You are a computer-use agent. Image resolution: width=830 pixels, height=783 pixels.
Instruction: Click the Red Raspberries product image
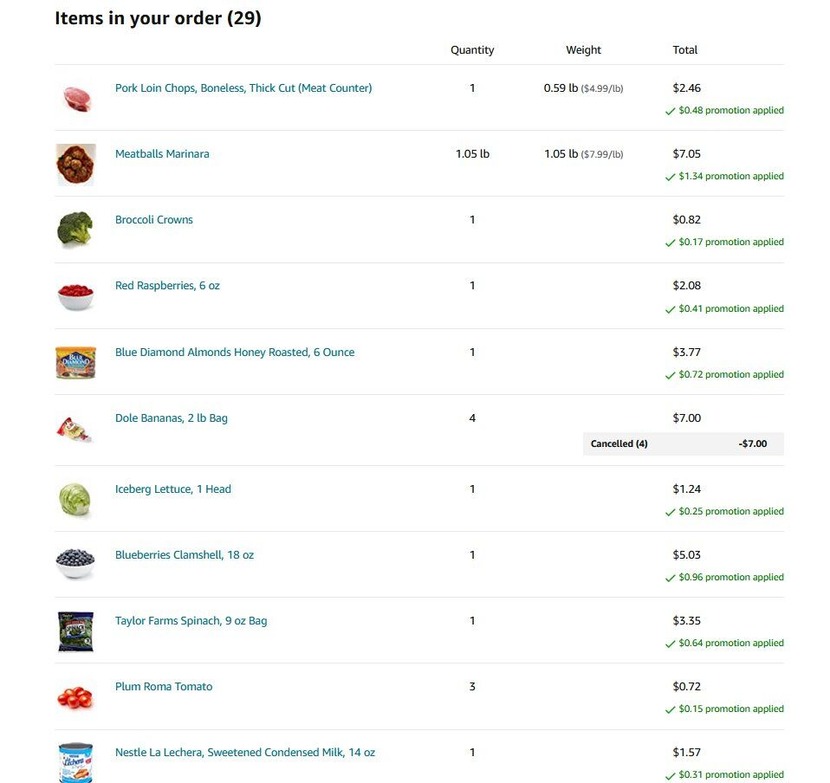pyautogui.click(x=75, y=296)
